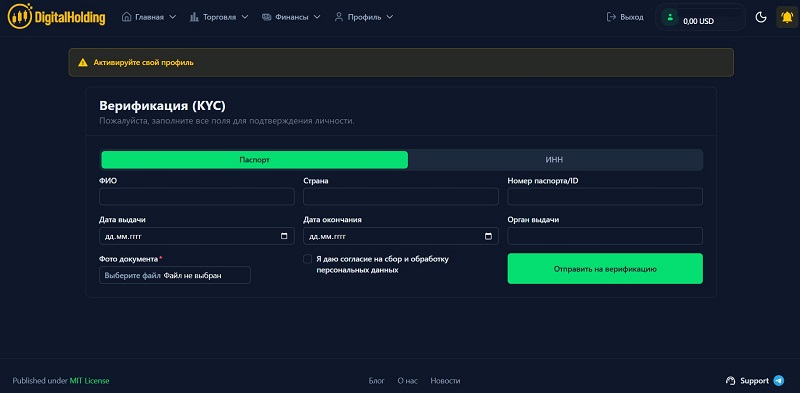
Task: Click the DigitalHolding logo
Action: (57, 17)
